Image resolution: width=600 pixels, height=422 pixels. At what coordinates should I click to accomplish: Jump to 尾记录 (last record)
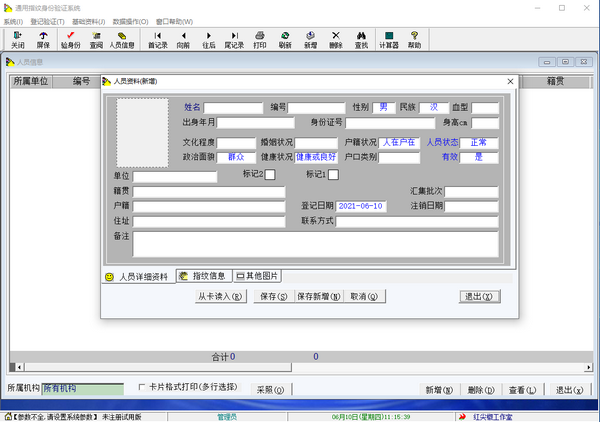coord(234,39)
